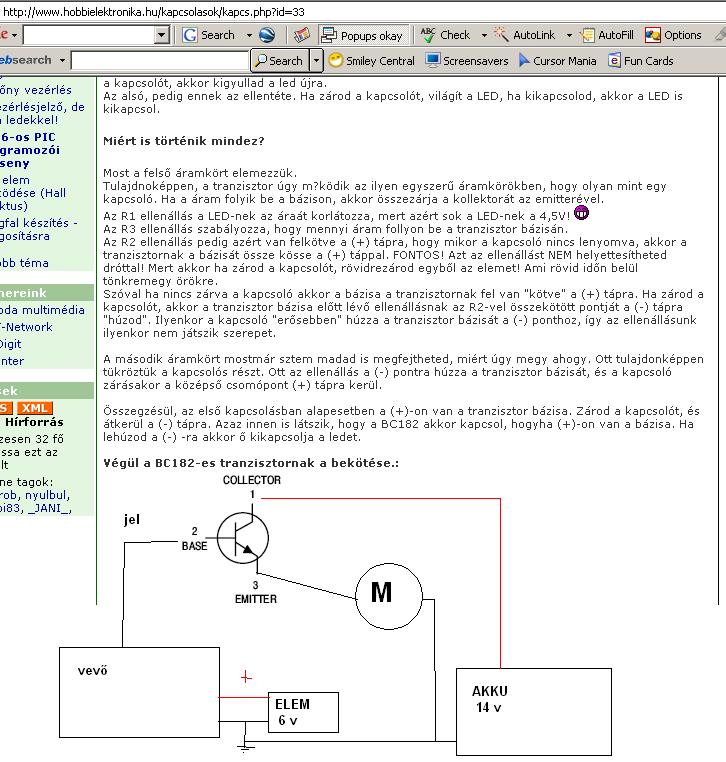Image resolution: width=726 pixels, height=762 pixels.
Task: Run the ABC Check spell checker
Action: 445,35
